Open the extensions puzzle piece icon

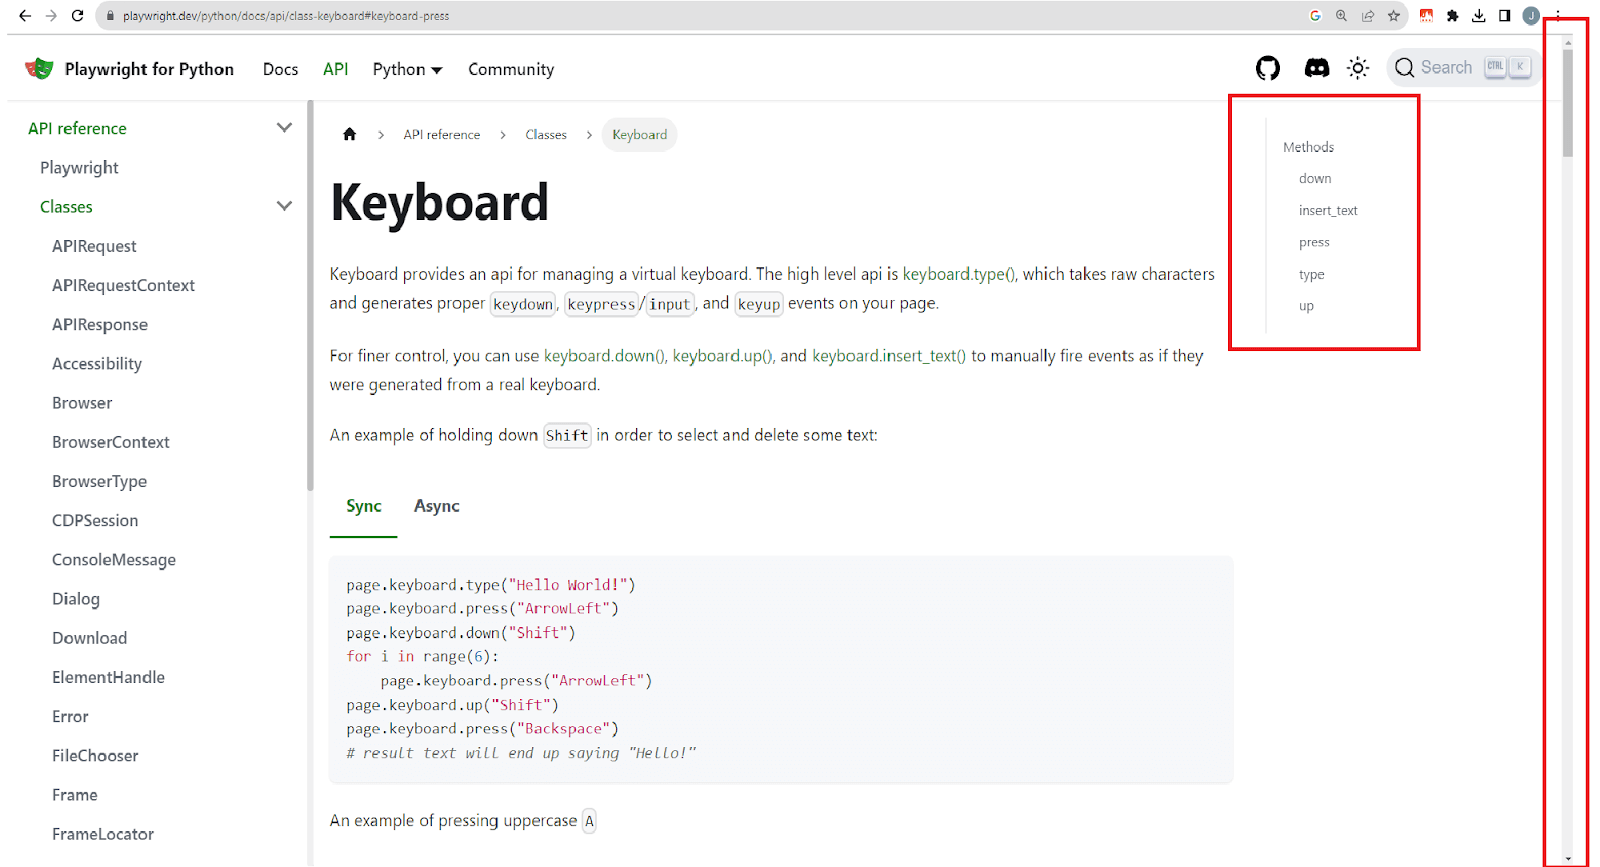pos(1452,16)
